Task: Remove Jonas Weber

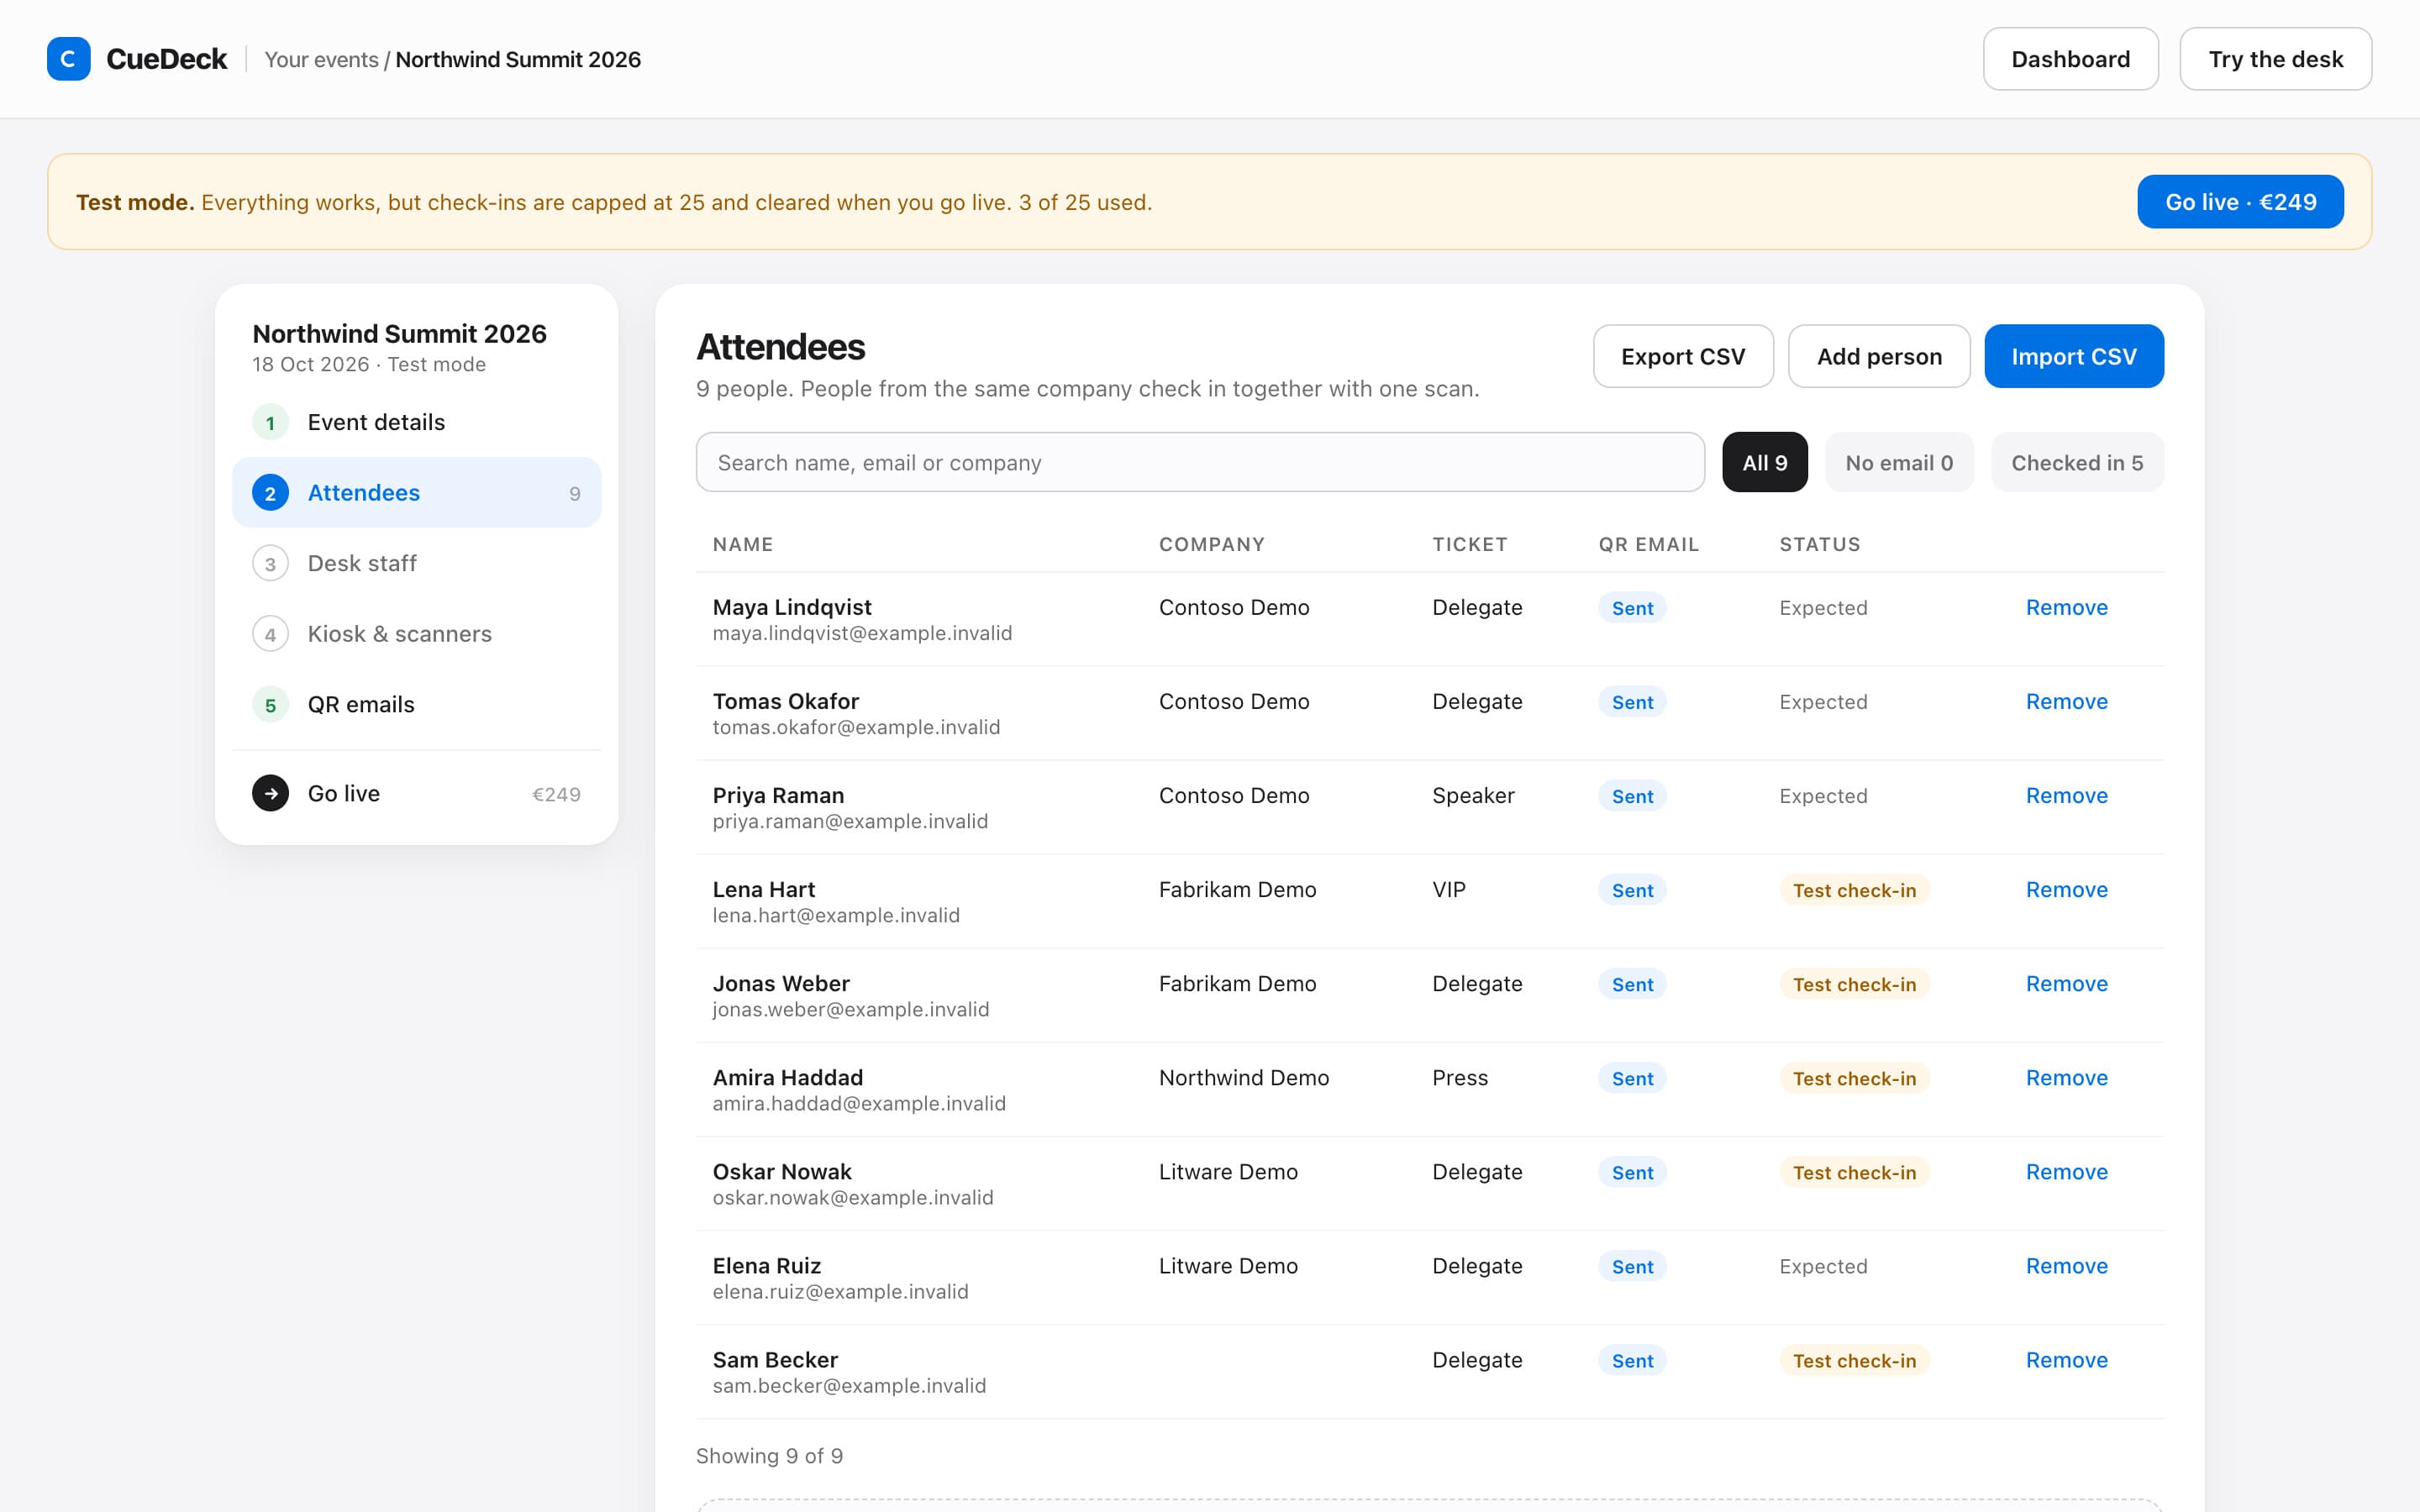Action: 2066,983
